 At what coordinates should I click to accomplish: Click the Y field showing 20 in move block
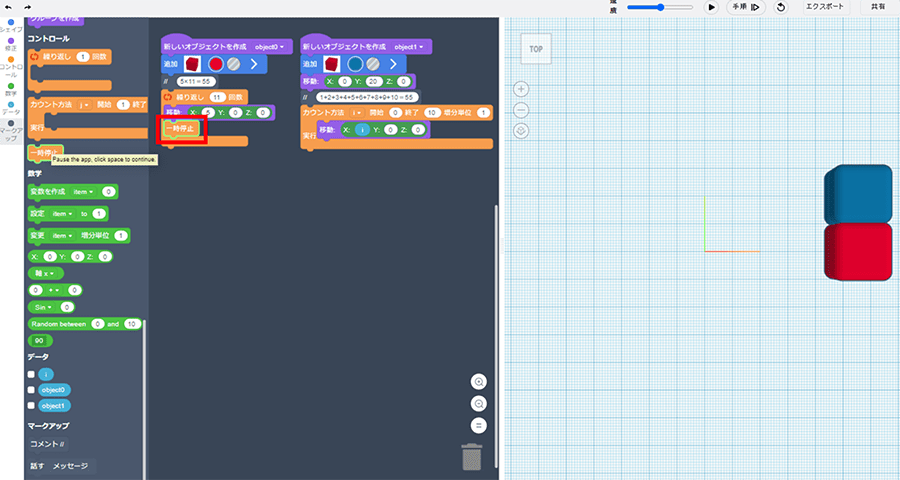pyautogui.click(x=374, y=82)
